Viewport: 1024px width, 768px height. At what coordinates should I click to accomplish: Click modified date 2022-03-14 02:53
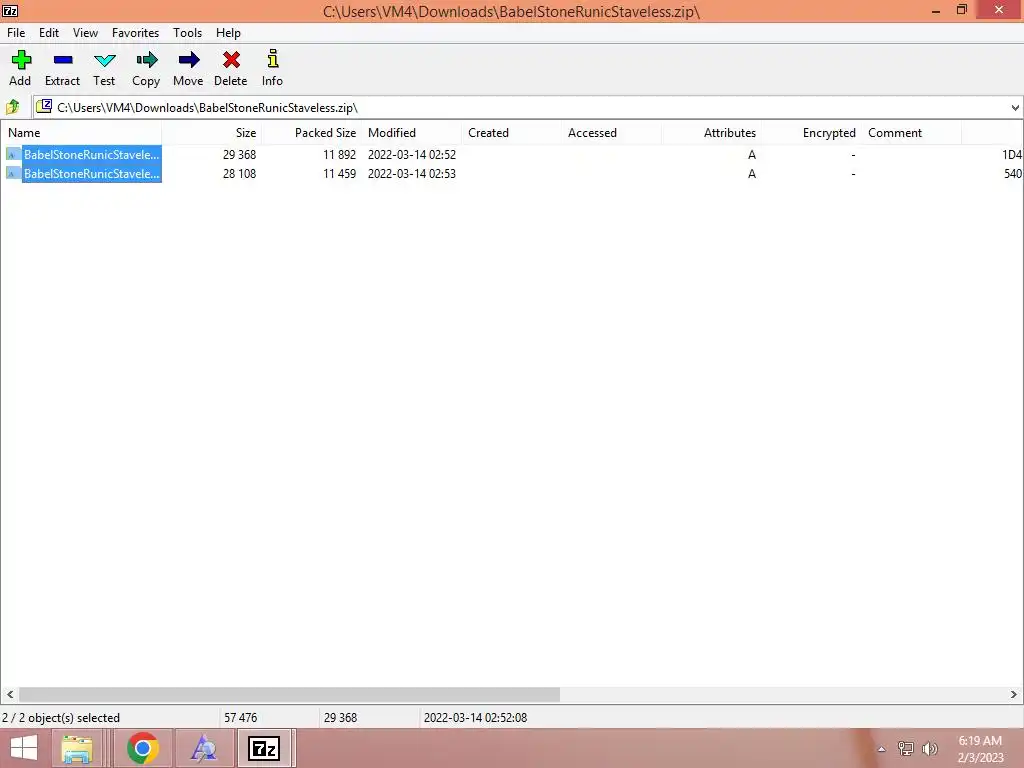coord(412,174)
